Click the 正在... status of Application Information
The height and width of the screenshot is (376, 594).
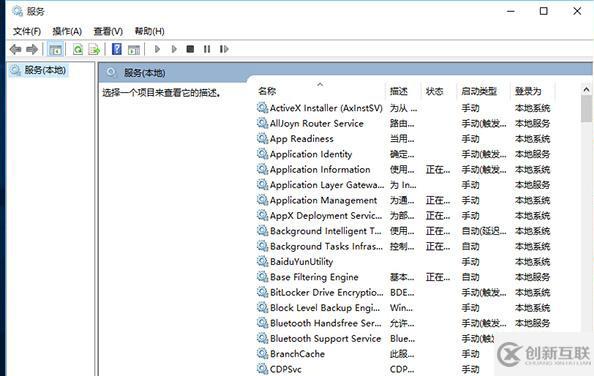[438, 170]
